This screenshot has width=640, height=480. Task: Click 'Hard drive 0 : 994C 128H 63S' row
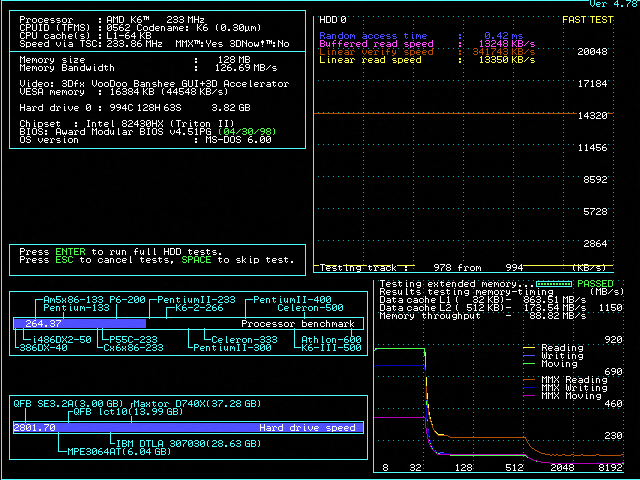coord(135,108)
